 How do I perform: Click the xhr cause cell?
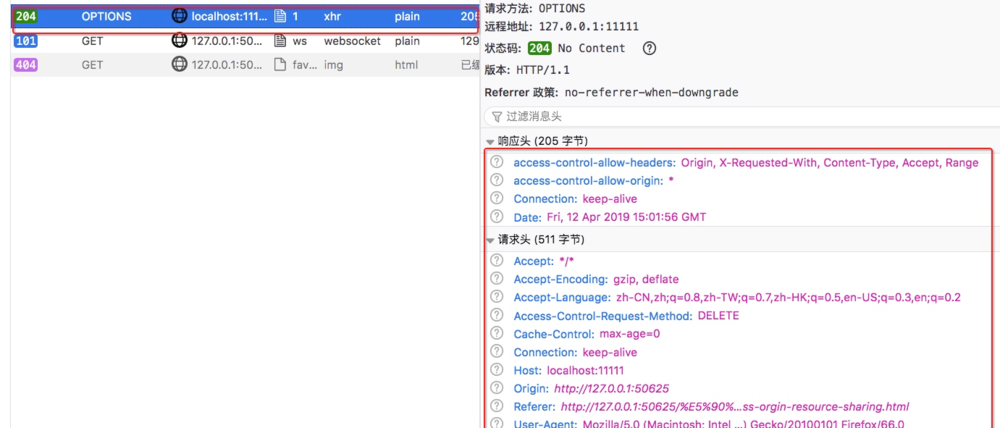[x=332, y=17]
